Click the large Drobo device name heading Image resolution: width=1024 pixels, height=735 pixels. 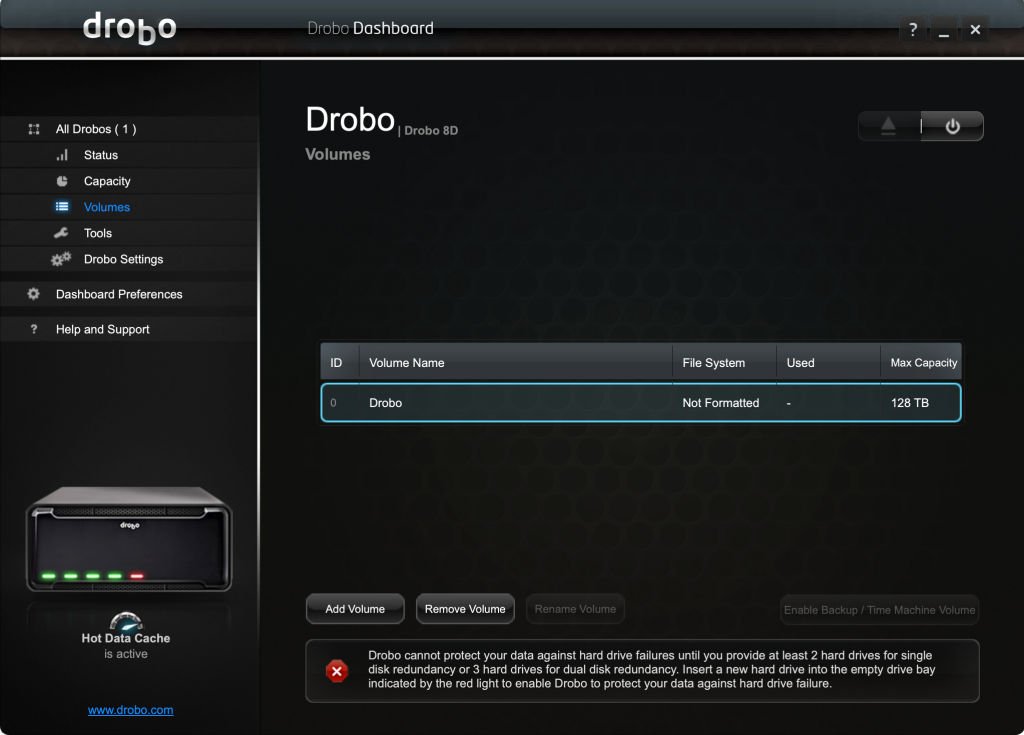tap(350, 120)
